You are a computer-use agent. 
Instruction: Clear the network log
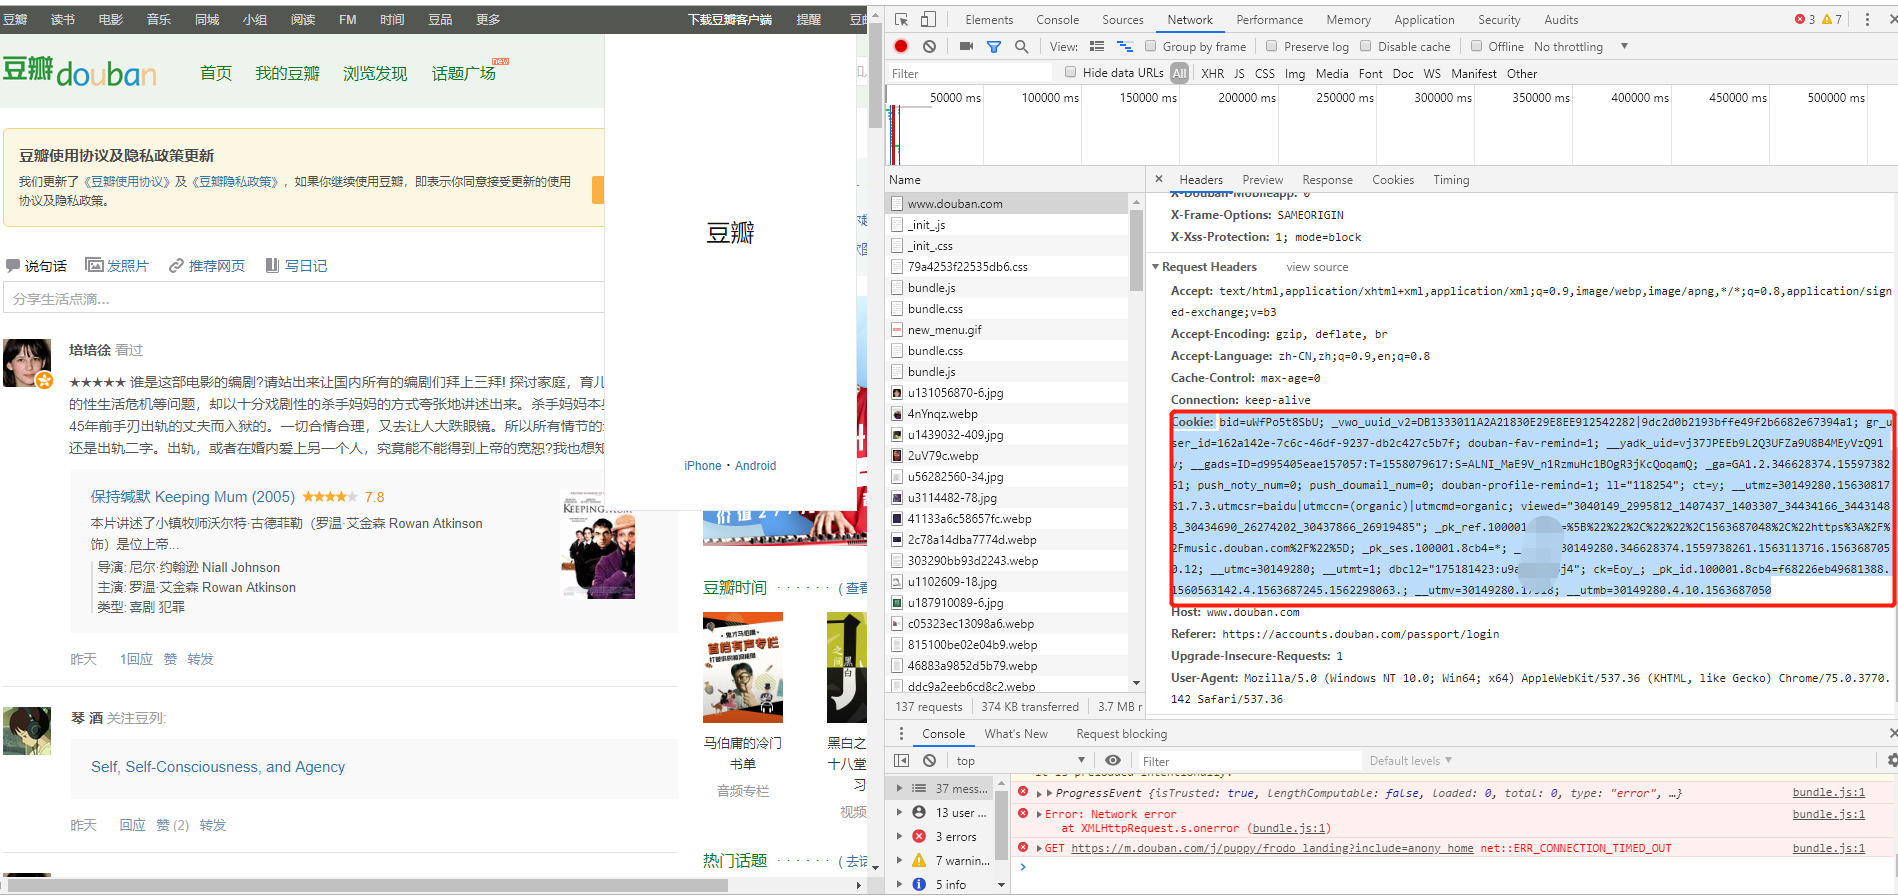929,46
